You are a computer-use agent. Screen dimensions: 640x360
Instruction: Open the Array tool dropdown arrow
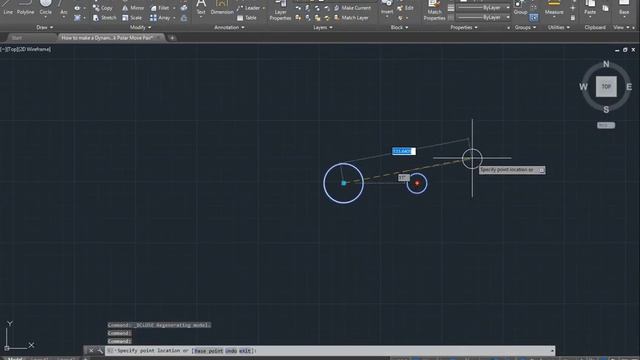tap(174, 18)
